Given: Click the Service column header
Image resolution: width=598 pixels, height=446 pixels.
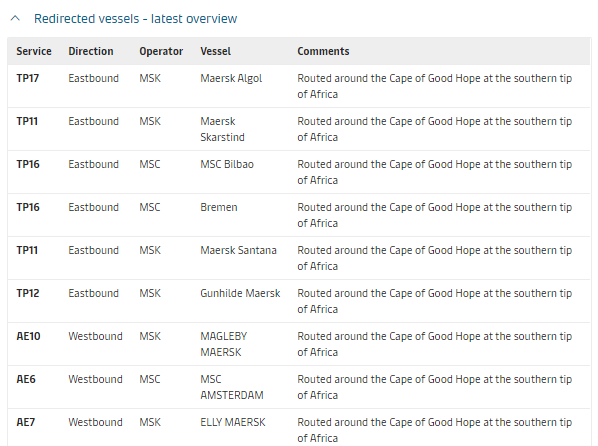Looking at the screenshot, I should [34, 51].
